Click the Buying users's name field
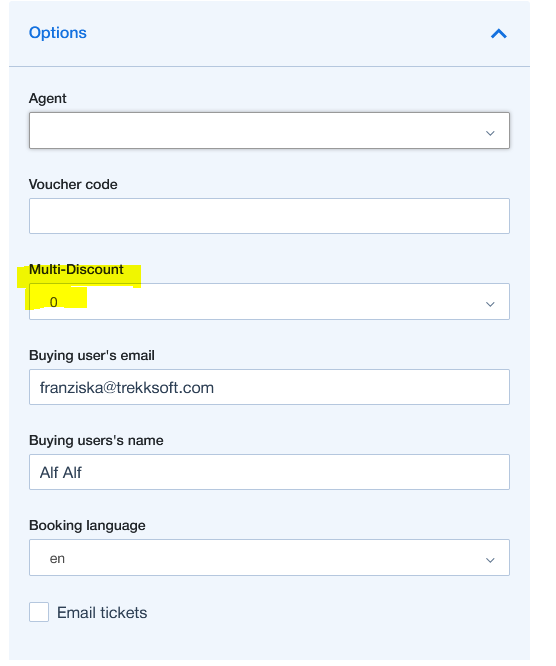This screenshot has width=556, height=666. 269,472
